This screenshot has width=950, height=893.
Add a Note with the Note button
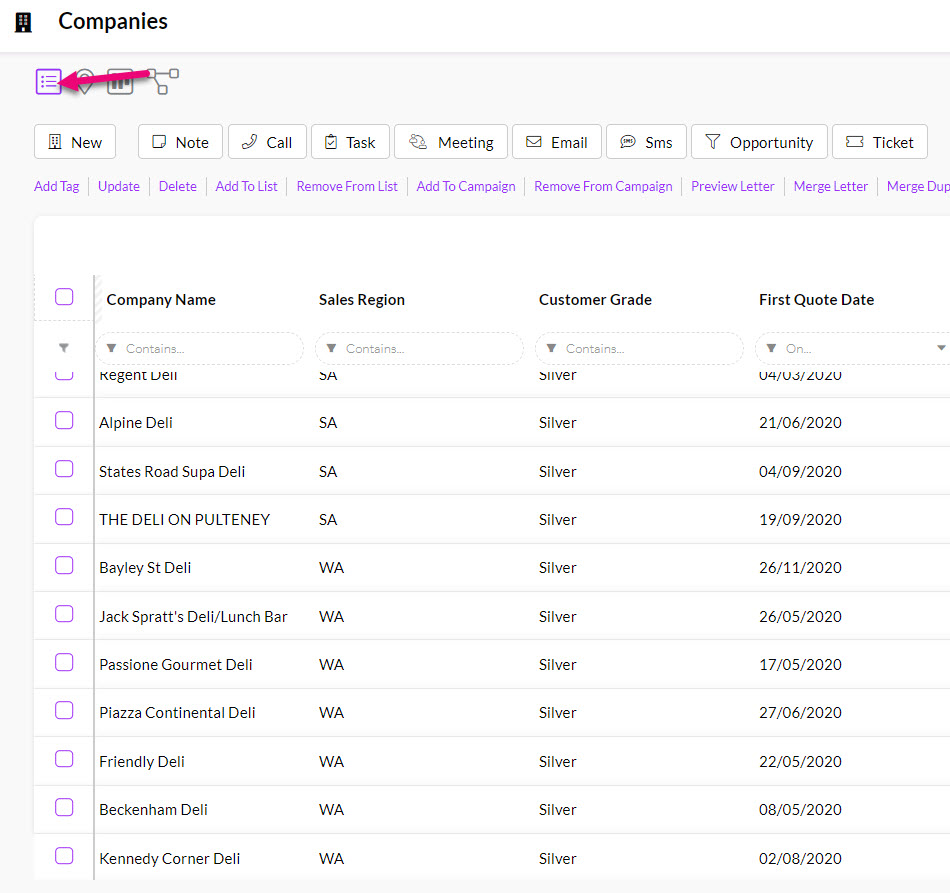pyautogui.click(x=181, y=142)
